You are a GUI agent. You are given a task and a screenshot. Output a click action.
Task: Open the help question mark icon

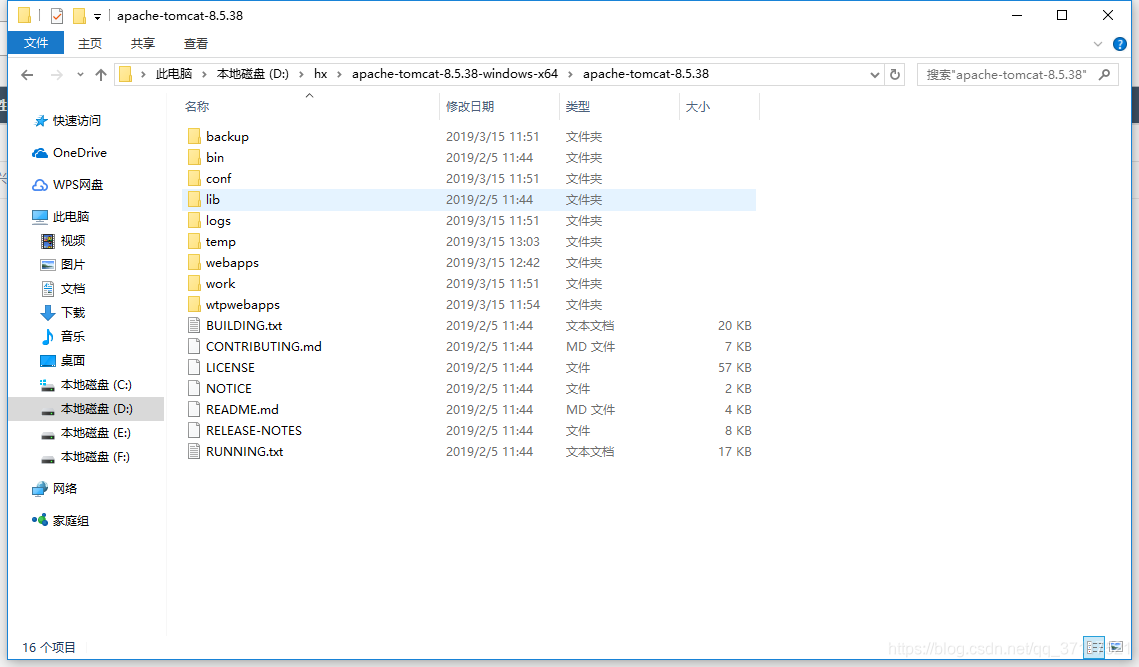pyautogui.click(x=1119, y=44)
